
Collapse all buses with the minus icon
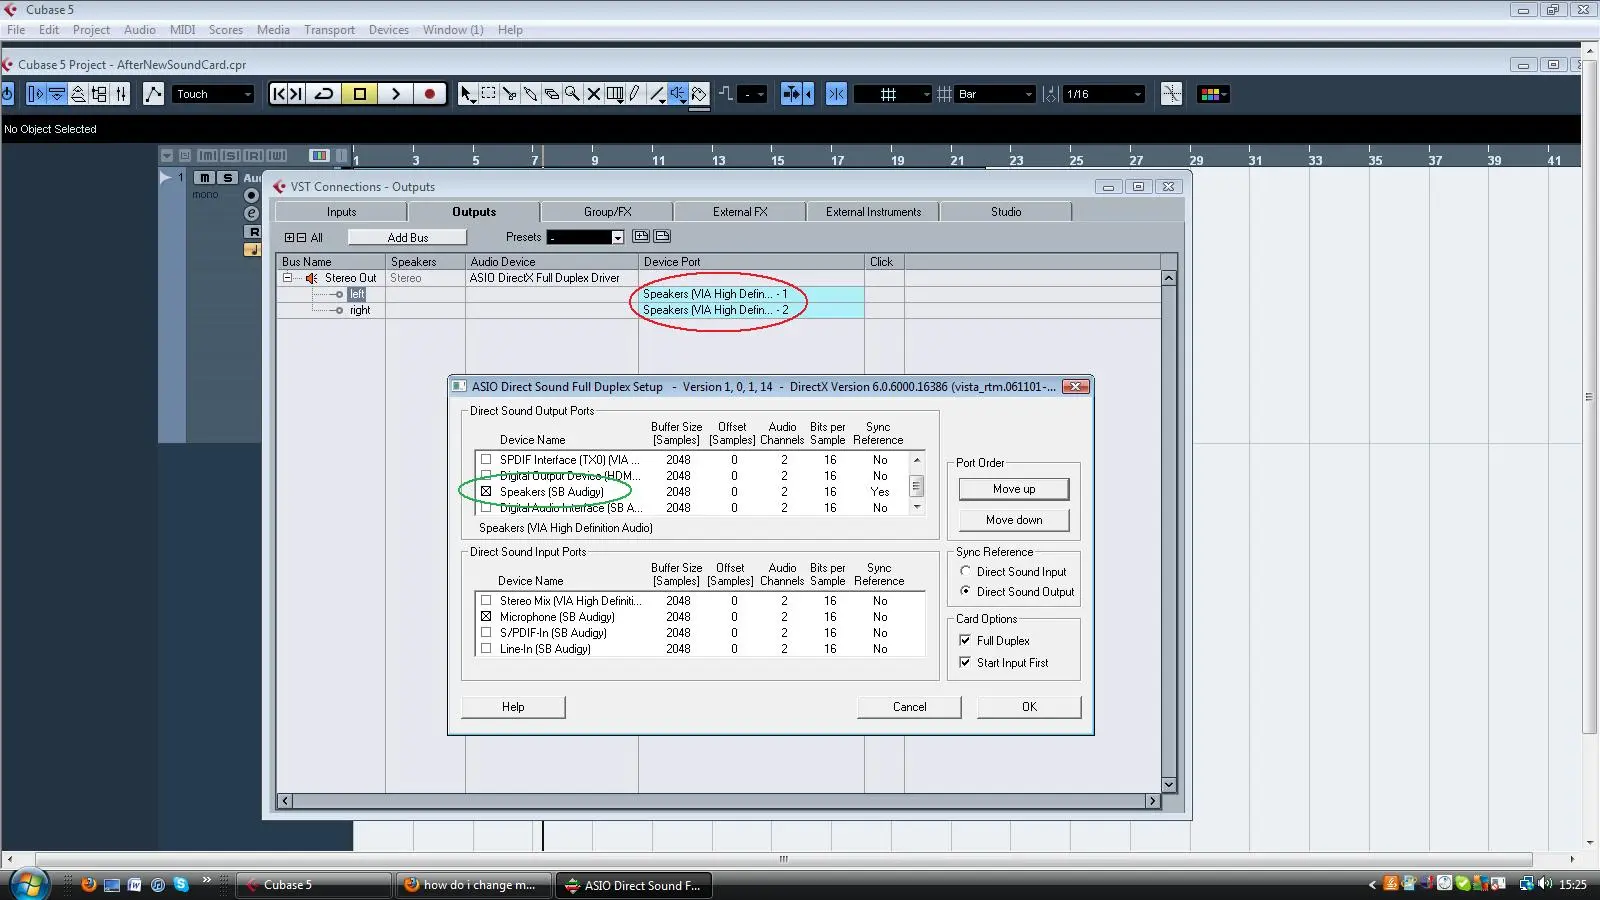[302, 238]
